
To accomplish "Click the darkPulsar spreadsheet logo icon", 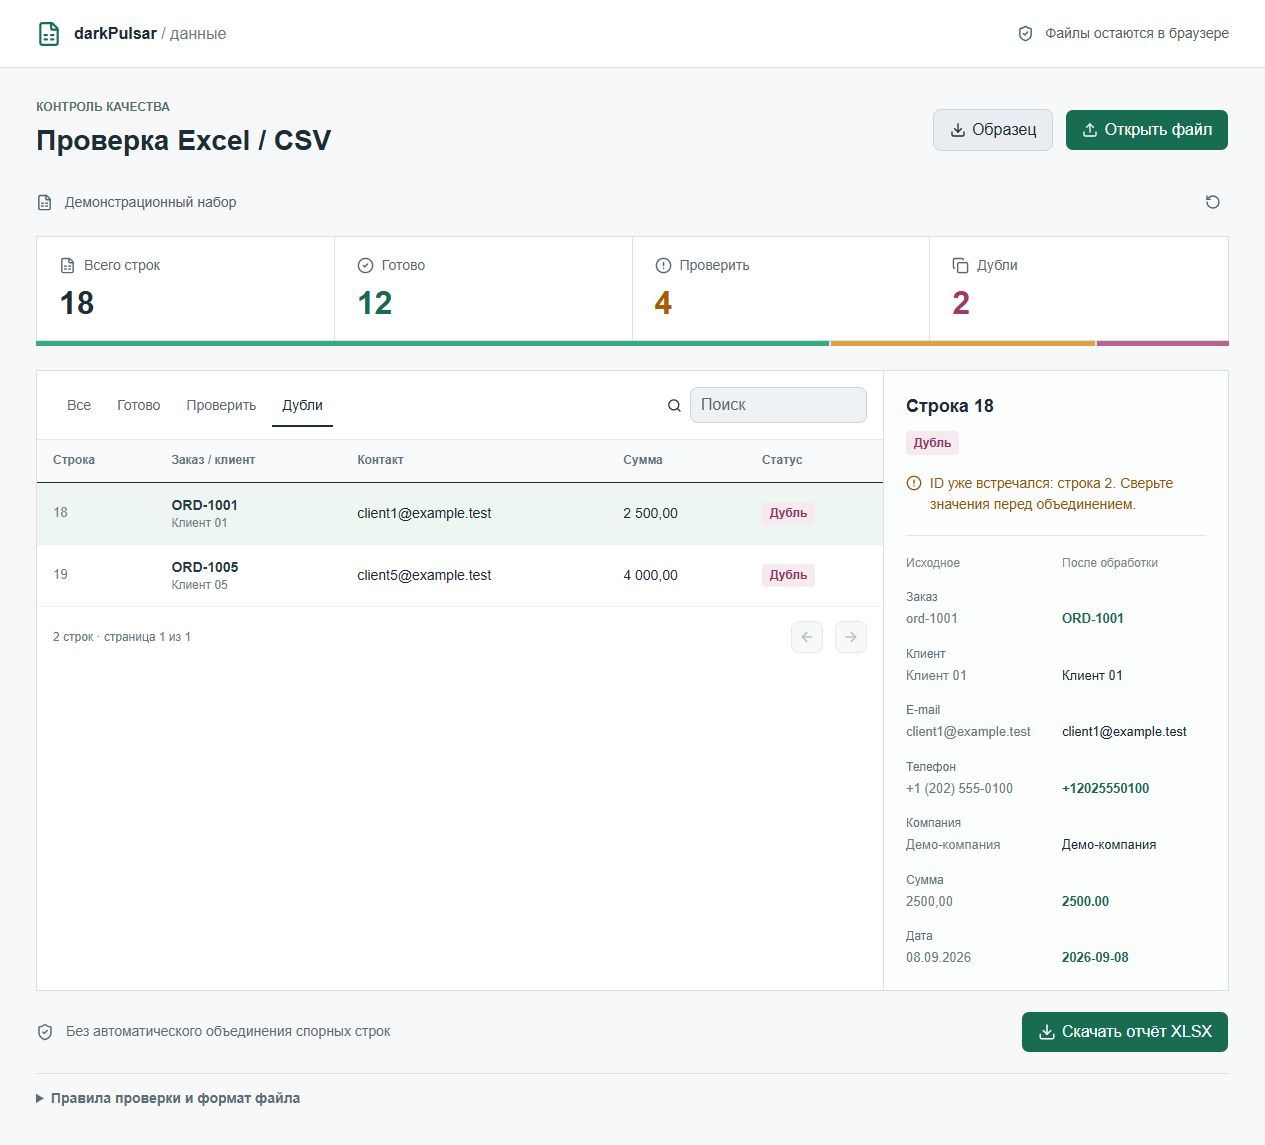I will click(x=49, y=34).
